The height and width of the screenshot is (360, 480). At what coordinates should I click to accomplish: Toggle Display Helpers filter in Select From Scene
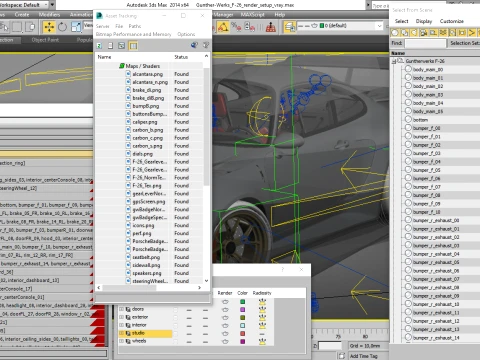pyautogui.click(x=433, y=33)
